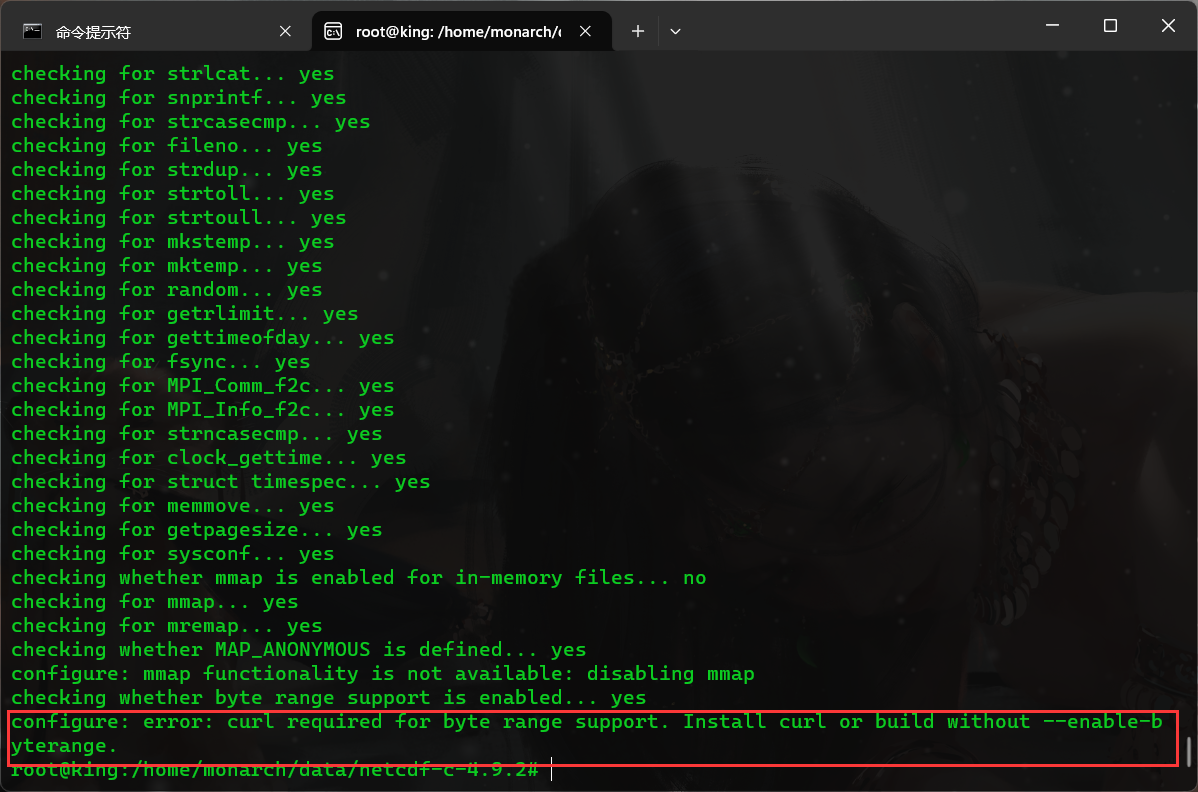Open the new tab profile dropdown

point(675,31)
